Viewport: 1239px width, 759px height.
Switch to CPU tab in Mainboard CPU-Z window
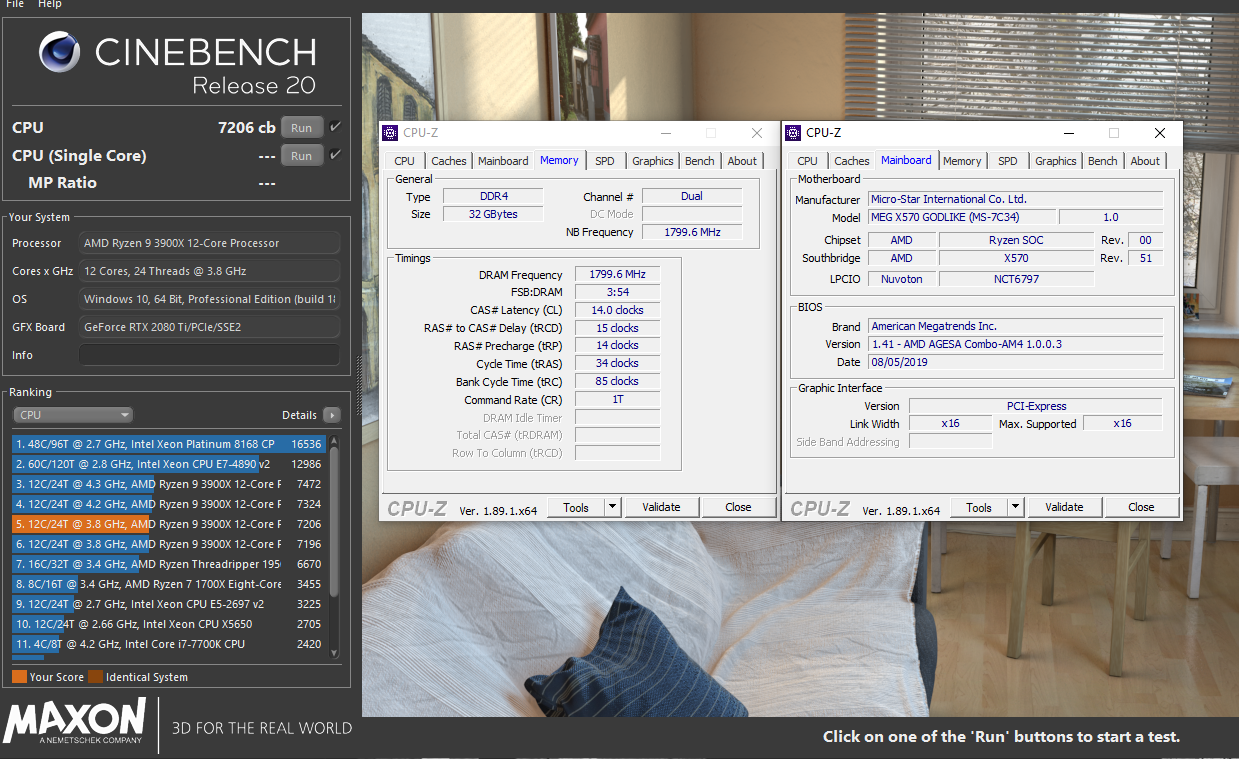click(x=807, y=161)
